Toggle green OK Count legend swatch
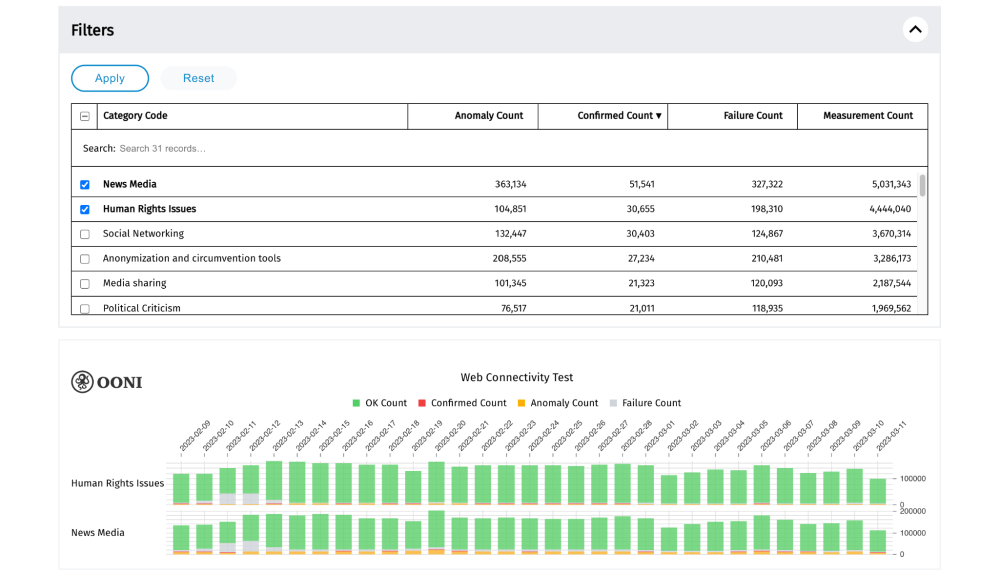The image size is (1000, 576). coord(356,403)
